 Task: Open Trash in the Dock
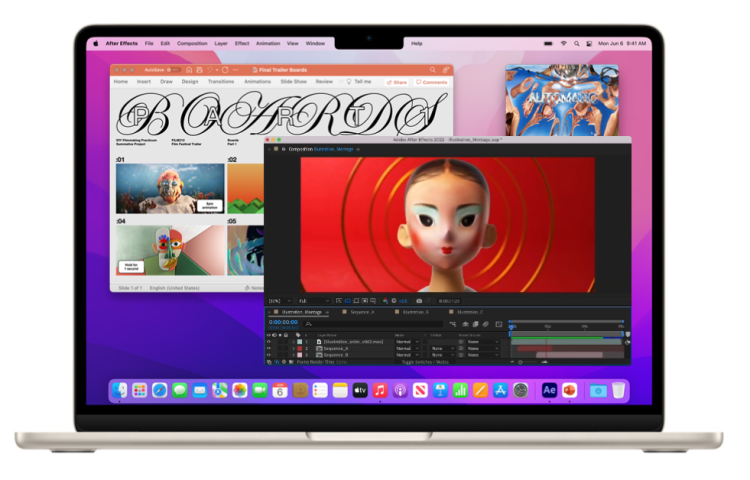pyautogui.click(x=619, y=390)
